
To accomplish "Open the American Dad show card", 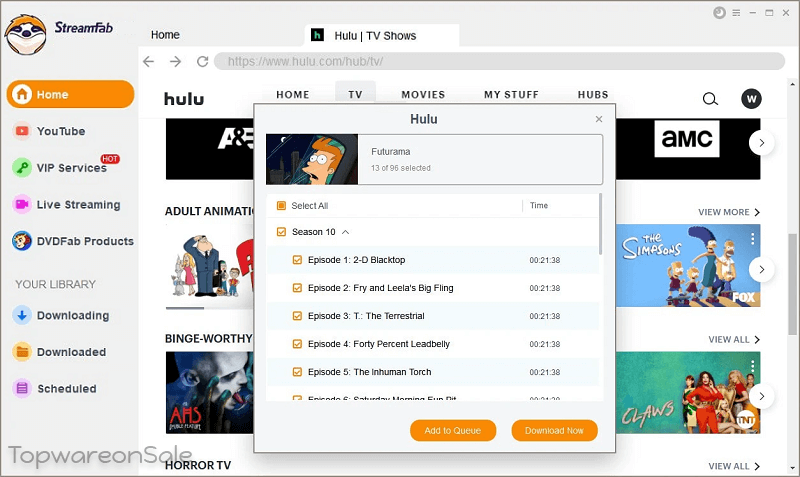I will [210, 265].
